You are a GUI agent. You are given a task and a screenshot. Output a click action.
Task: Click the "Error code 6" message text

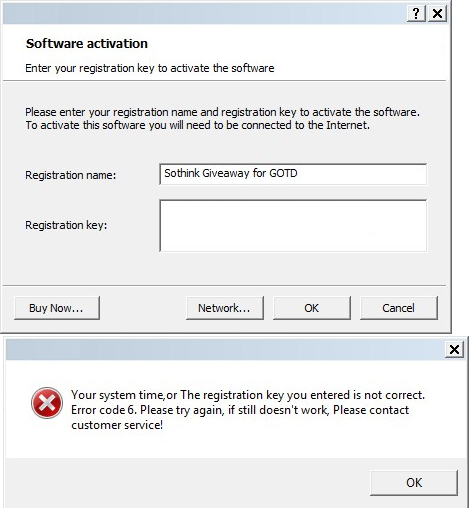click(x=104, y=410)
